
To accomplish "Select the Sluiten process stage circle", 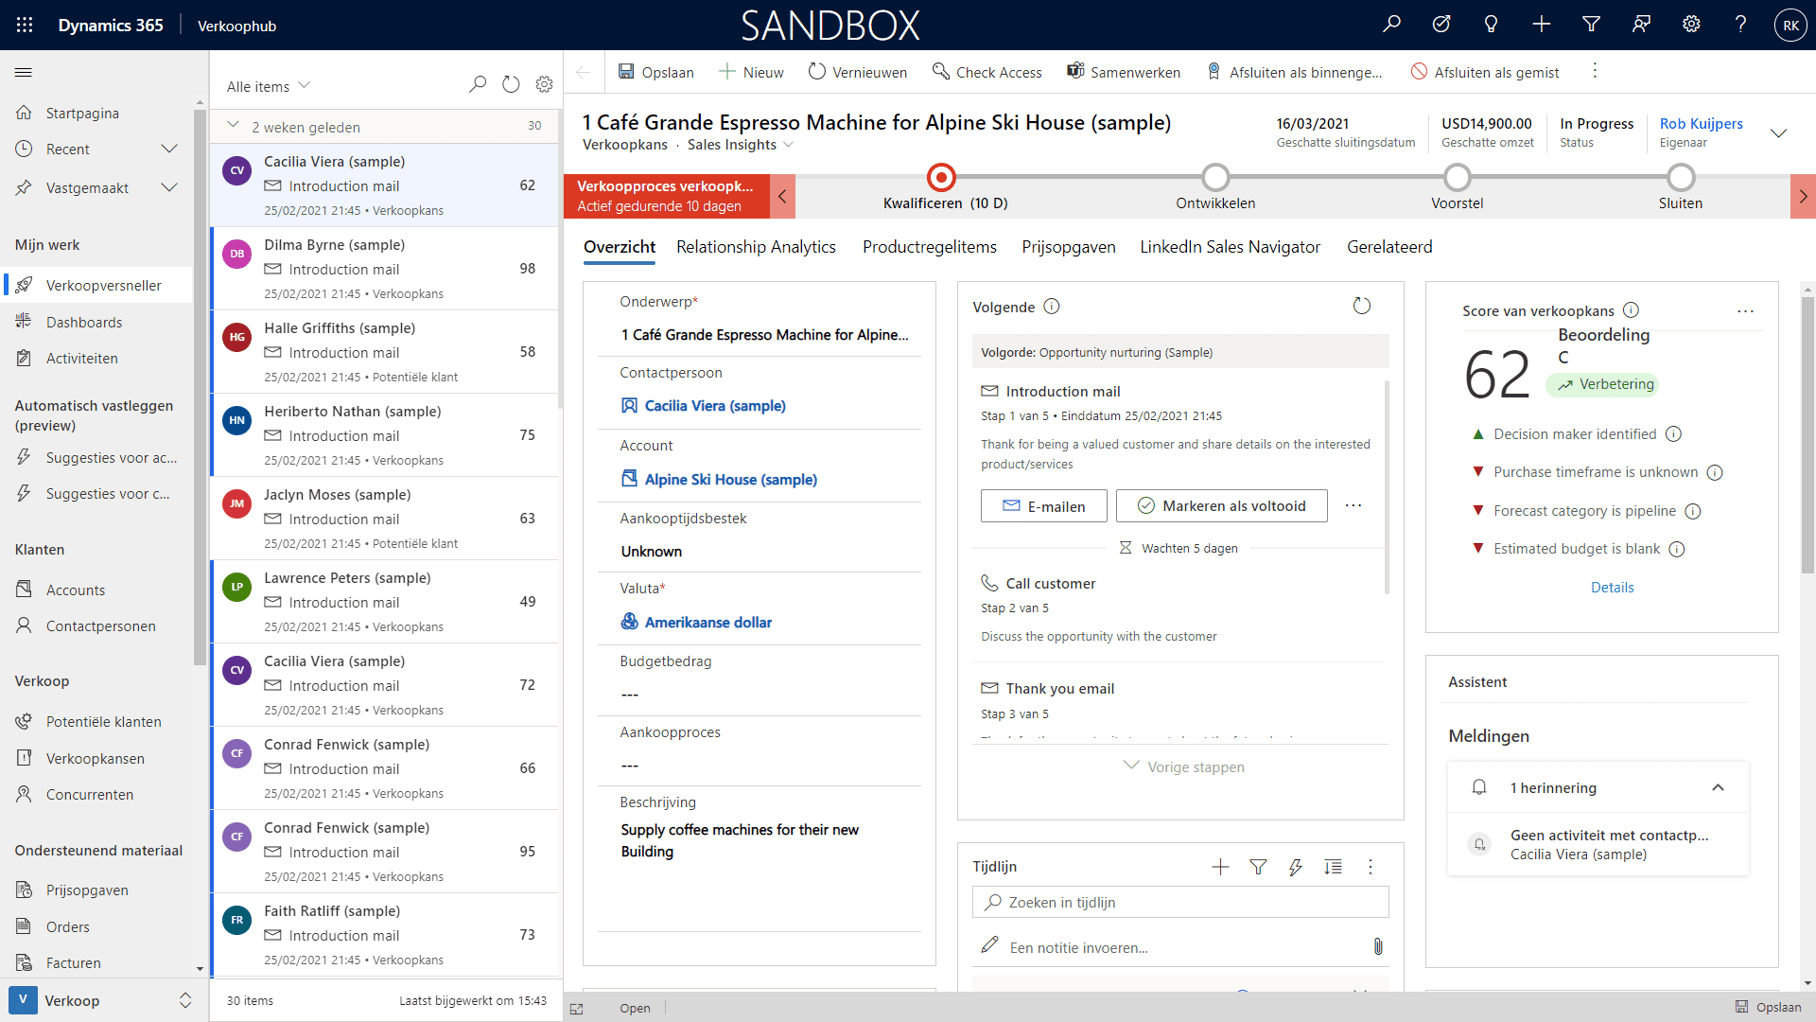I will point(1681,177).
